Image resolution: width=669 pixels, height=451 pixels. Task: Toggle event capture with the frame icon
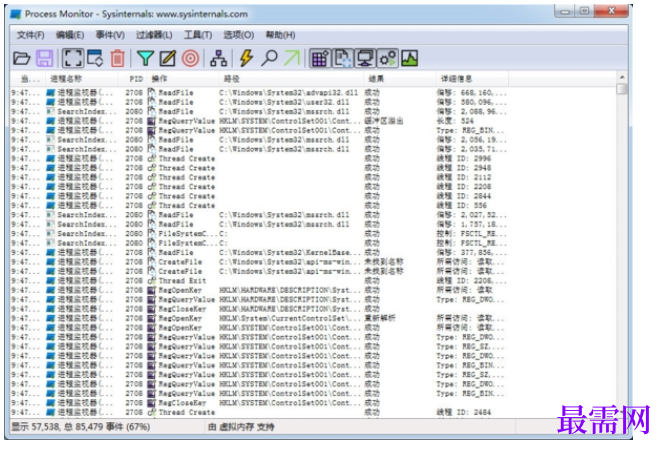[73, 58]
